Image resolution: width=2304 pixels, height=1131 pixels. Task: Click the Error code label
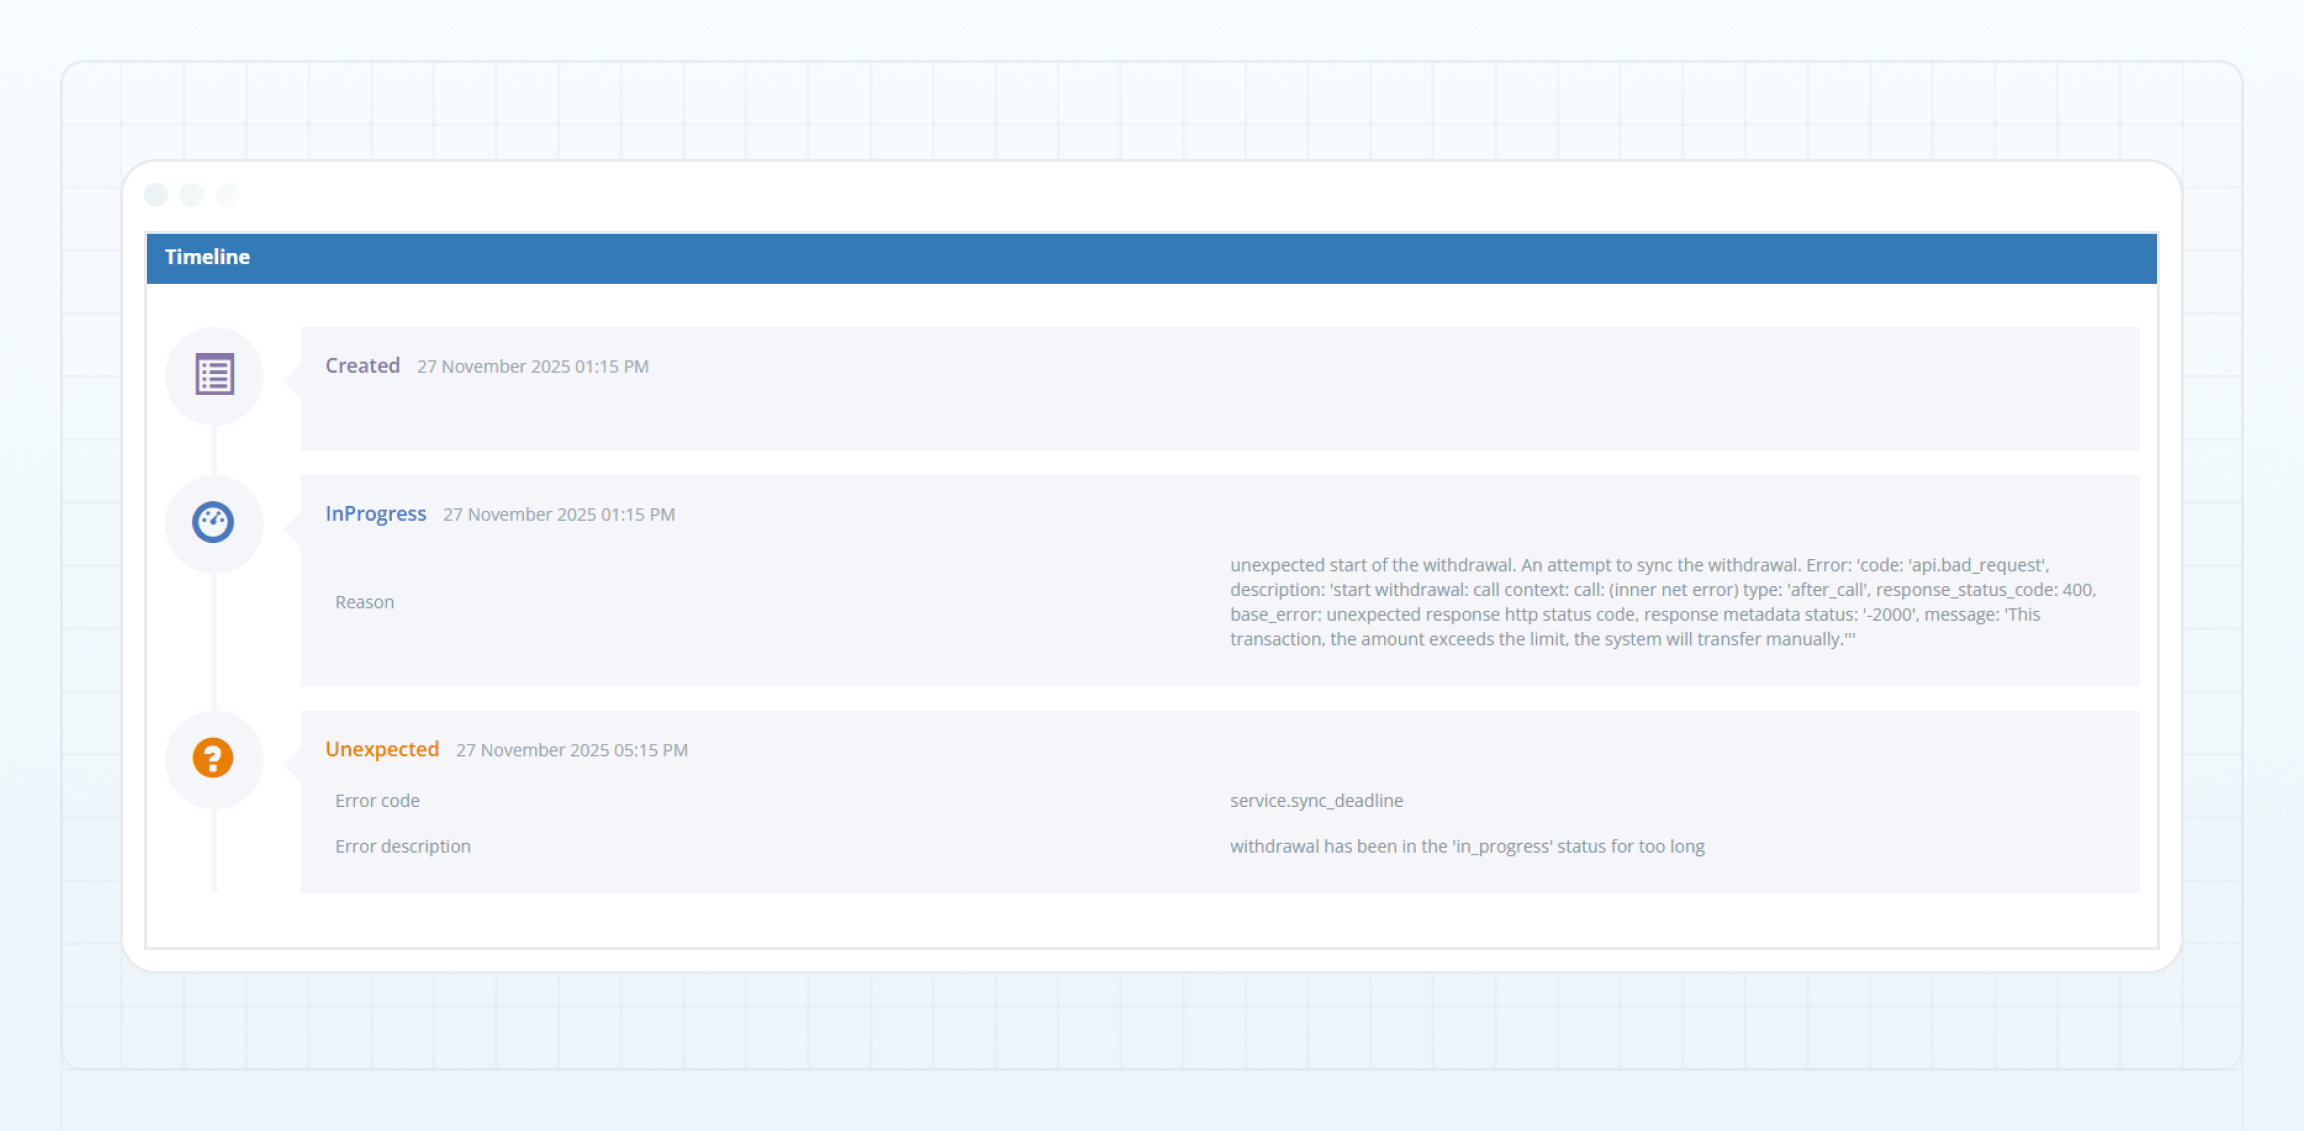tap(377, 801)
